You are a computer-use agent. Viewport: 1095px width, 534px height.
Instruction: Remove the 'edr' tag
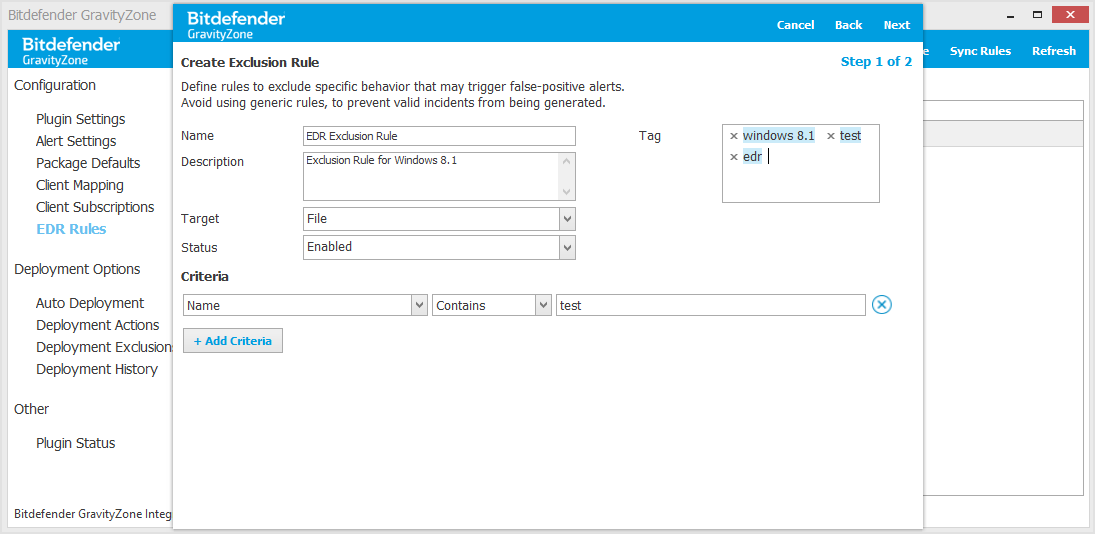coord(733,157)
